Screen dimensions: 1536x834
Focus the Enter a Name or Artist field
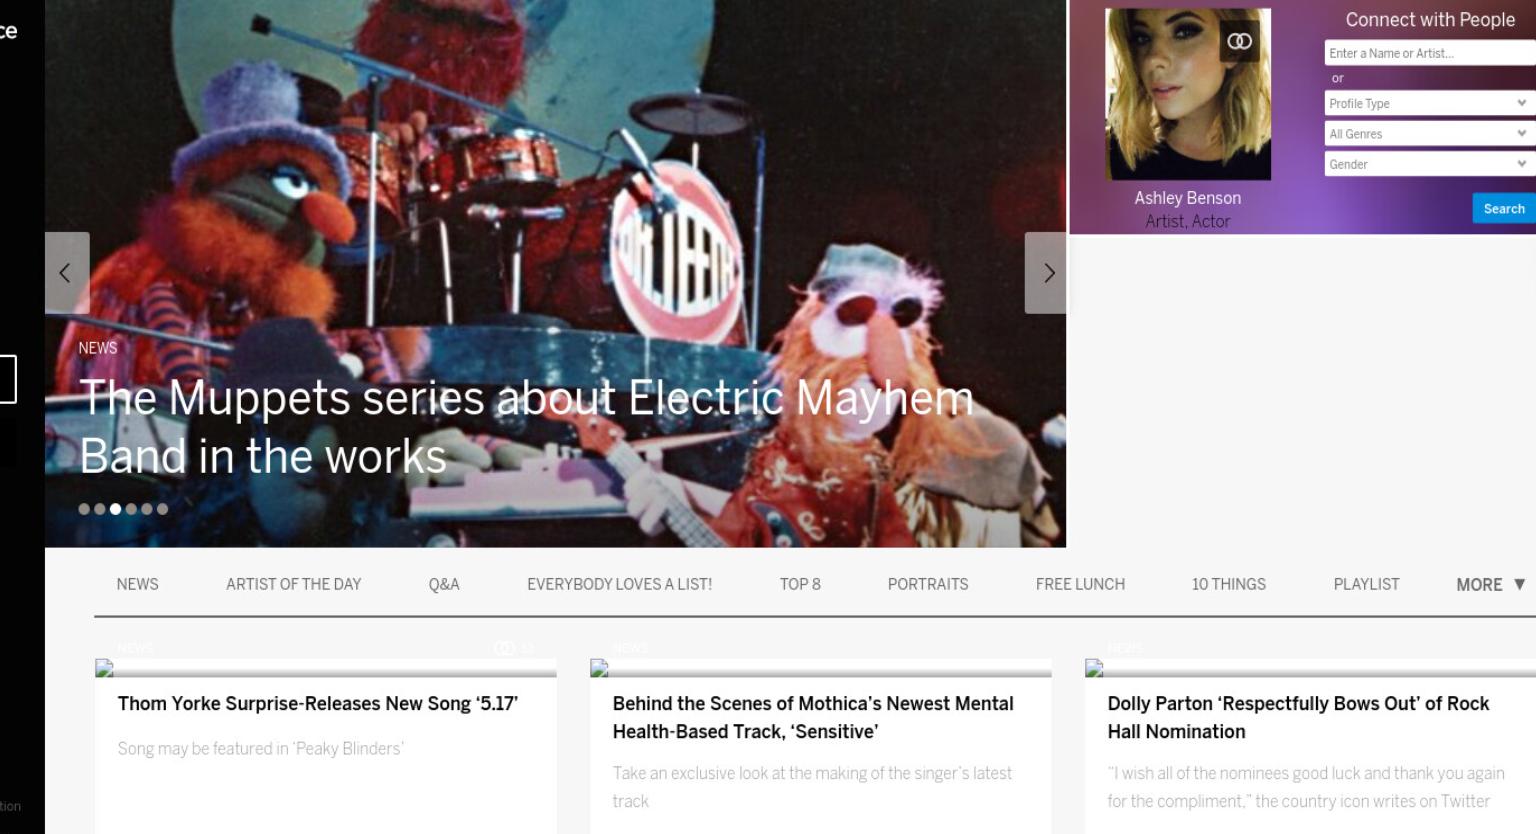point(1430,53)
